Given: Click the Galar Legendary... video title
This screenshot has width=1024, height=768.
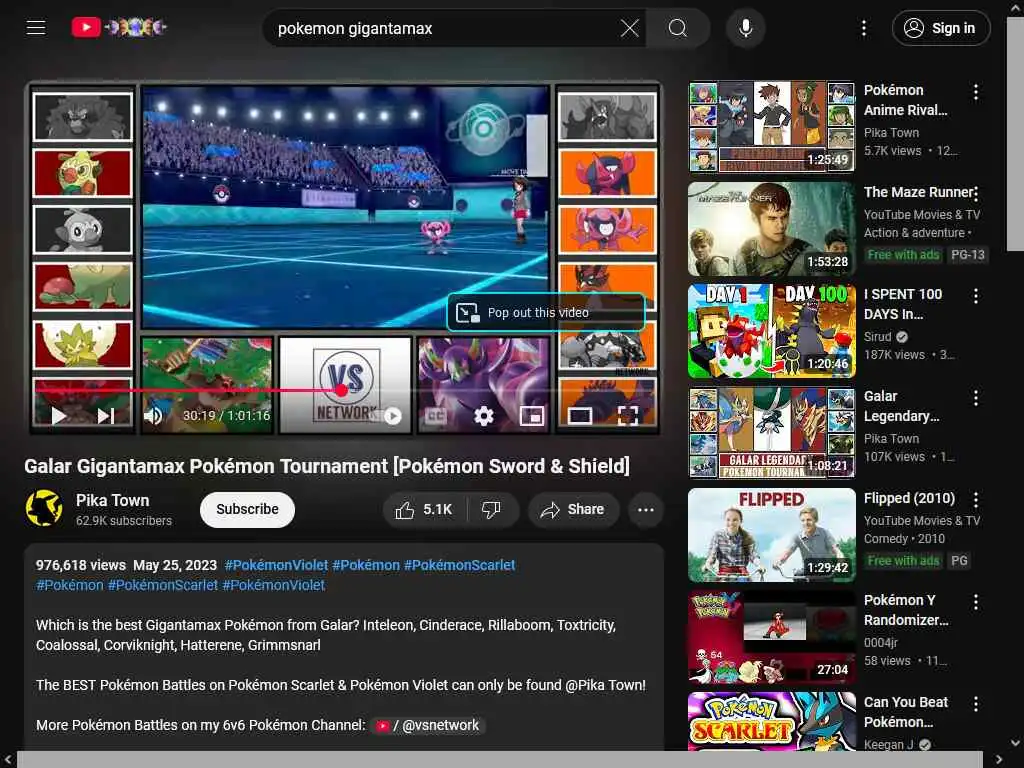Looking at the screenshot, I should click(x=901, y=406).
